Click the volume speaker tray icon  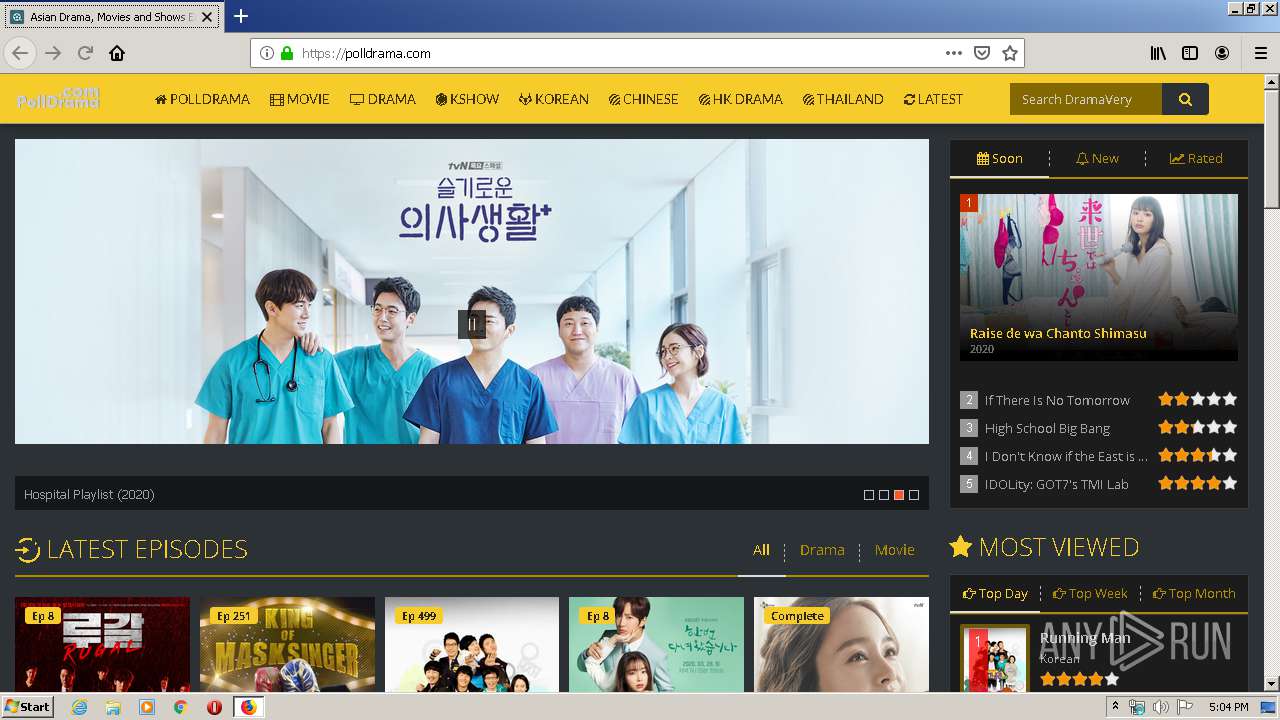1160,707
